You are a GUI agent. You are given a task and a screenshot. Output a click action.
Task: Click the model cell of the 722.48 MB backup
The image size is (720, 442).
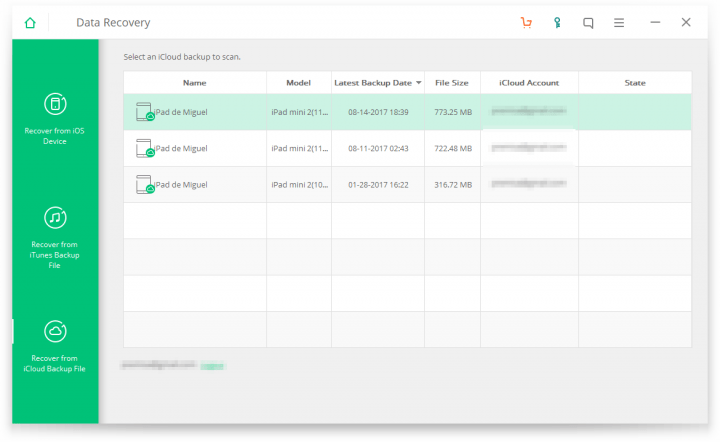(x=299, y=148)
